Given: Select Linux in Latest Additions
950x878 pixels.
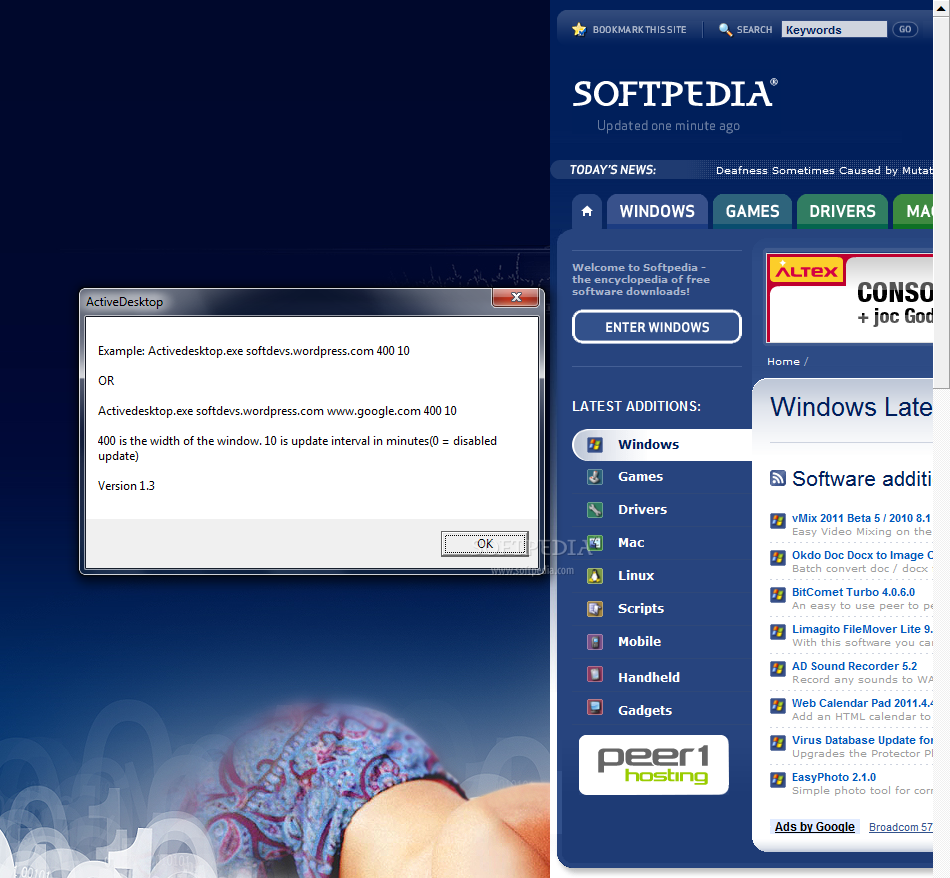Looking at the screenshot, I should tap(636, 576).
